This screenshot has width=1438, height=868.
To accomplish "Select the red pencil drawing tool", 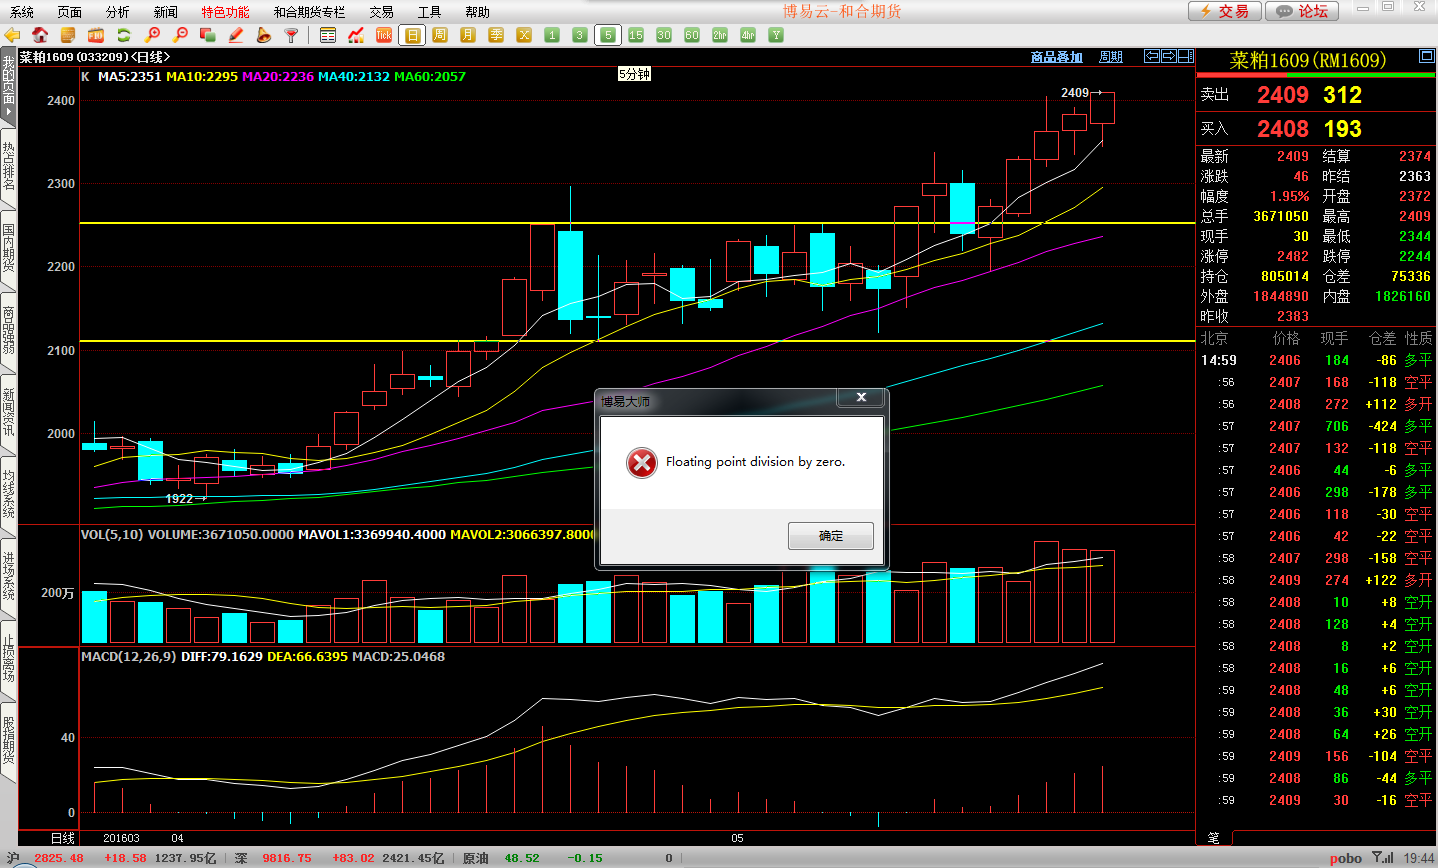I will [x=236, y=35].
